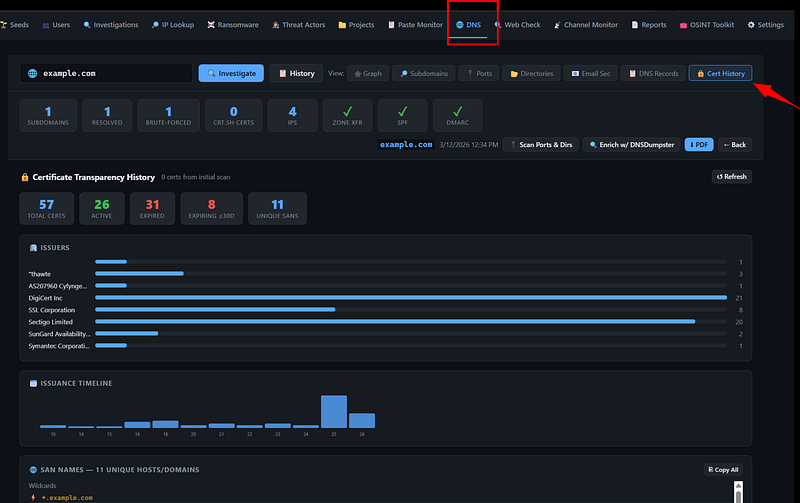800x503 pixels.
Task: Click the CRT.SH Certs stat card
Action: (234, 115)
